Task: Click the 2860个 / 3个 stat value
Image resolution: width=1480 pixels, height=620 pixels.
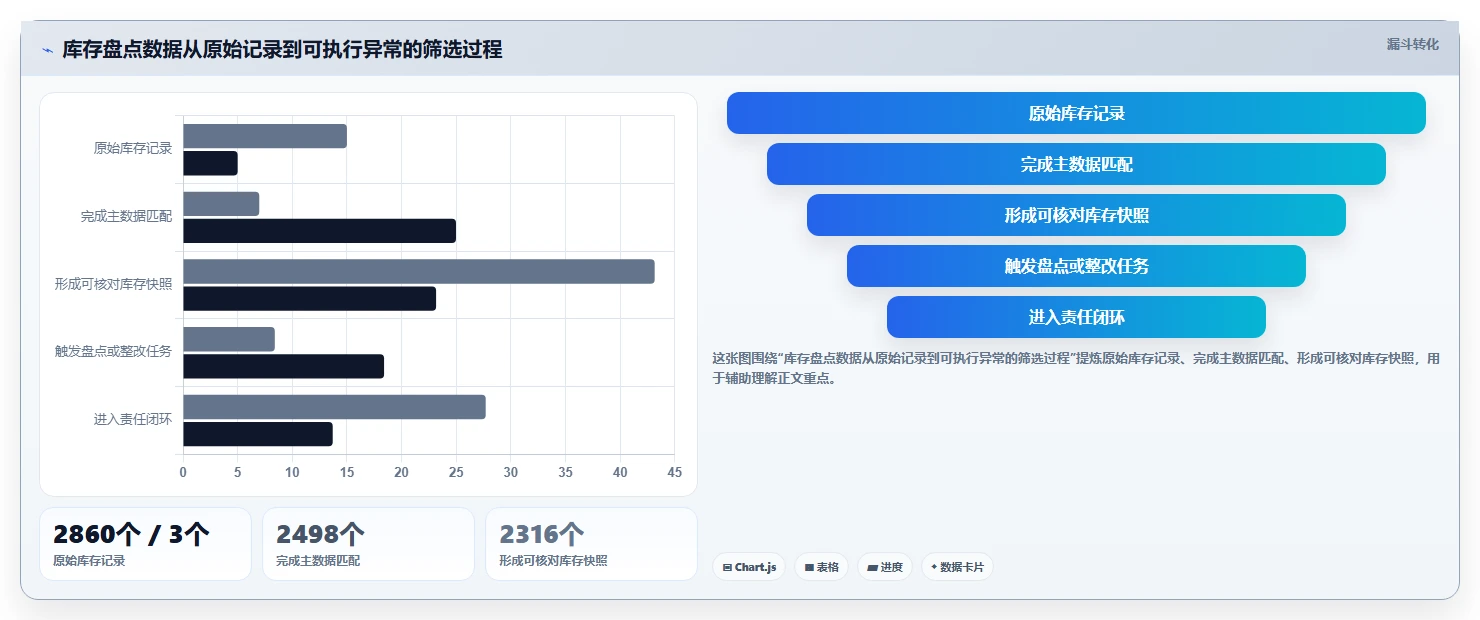Action: 131,534
